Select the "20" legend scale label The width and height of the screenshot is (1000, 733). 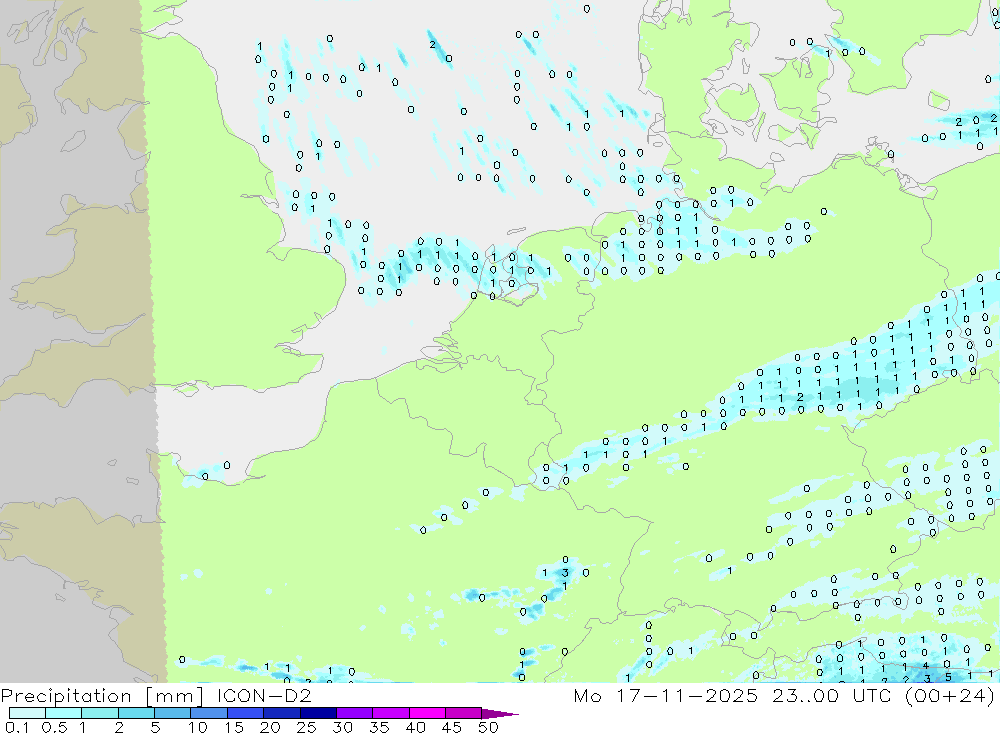pos(270,727)
